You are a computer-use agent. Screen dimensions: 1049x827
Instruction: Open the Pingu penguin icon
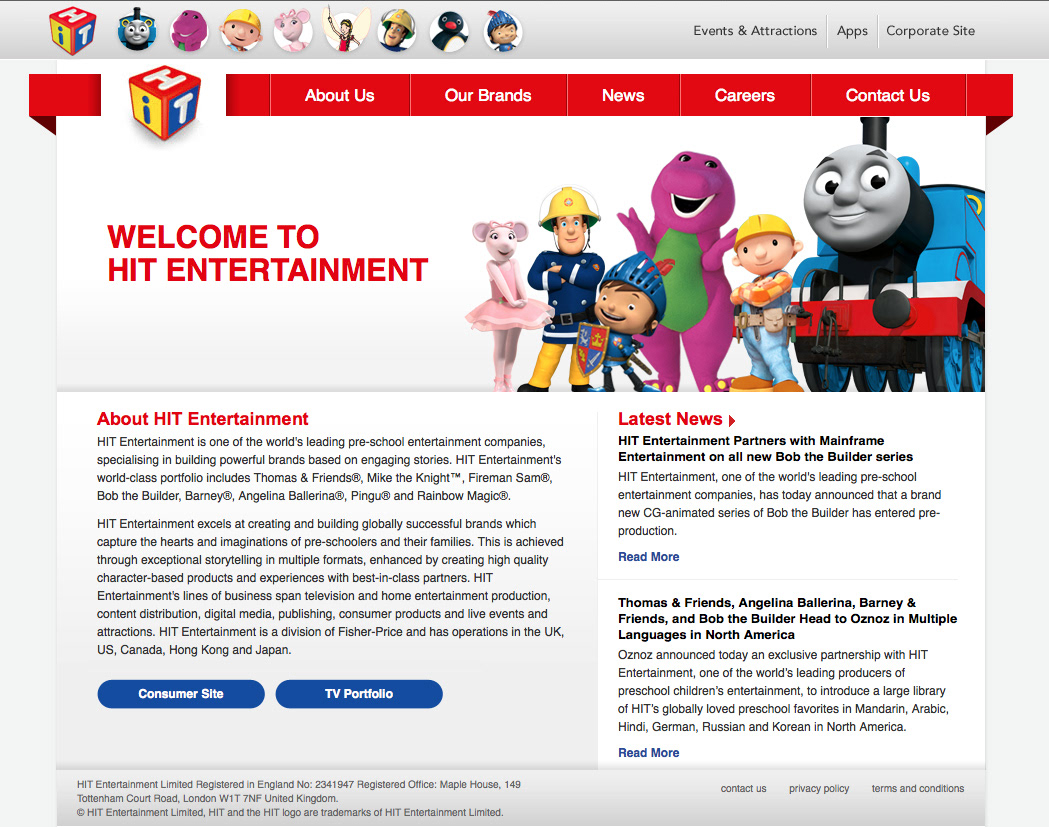[449, 31]
